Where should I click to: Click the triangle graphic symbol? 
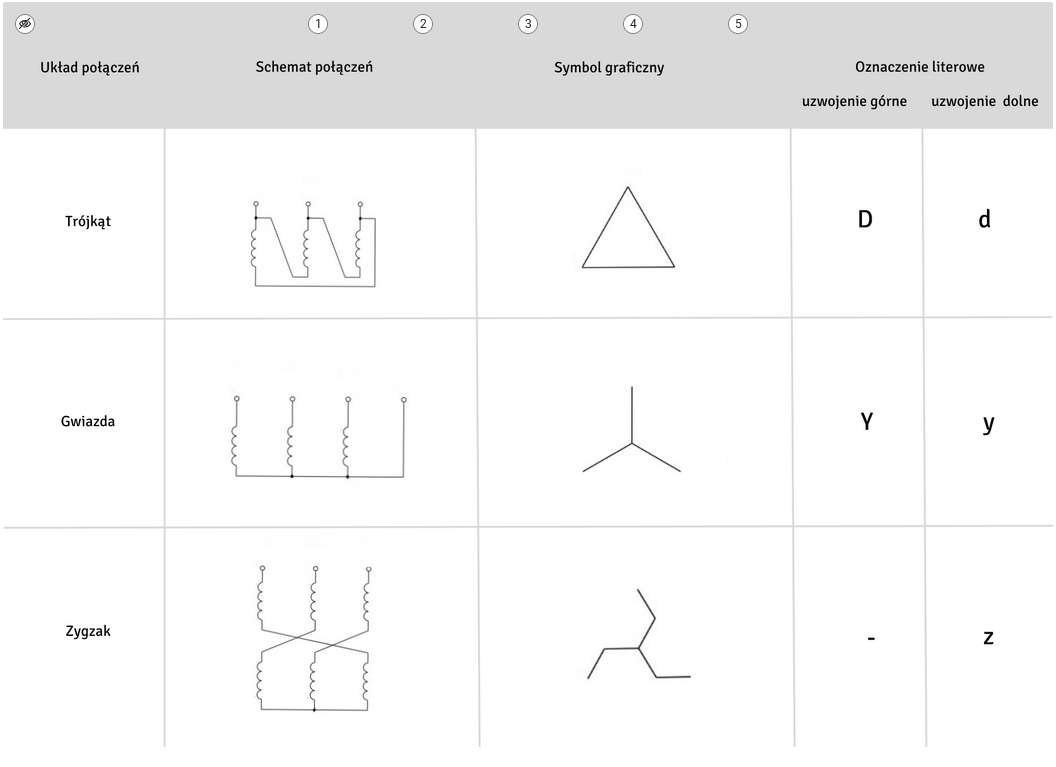coord(628,228)
